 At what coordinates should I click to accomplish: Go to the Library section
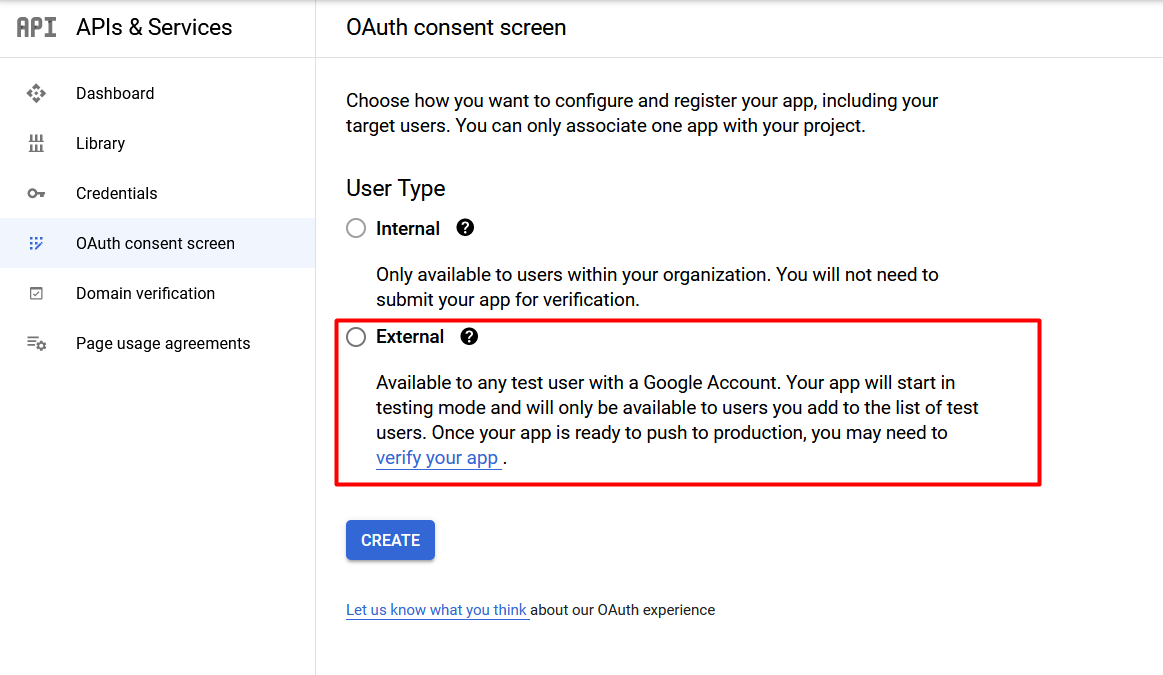[157, 143]
